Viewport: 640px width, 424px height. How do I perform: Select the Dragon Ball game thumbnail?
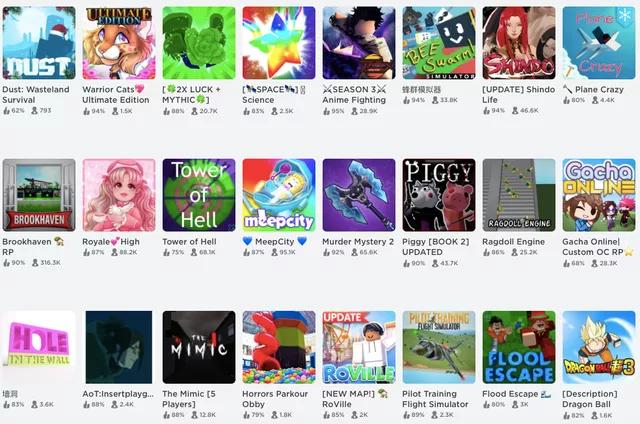pyautogui.click(x=599, y=347)
